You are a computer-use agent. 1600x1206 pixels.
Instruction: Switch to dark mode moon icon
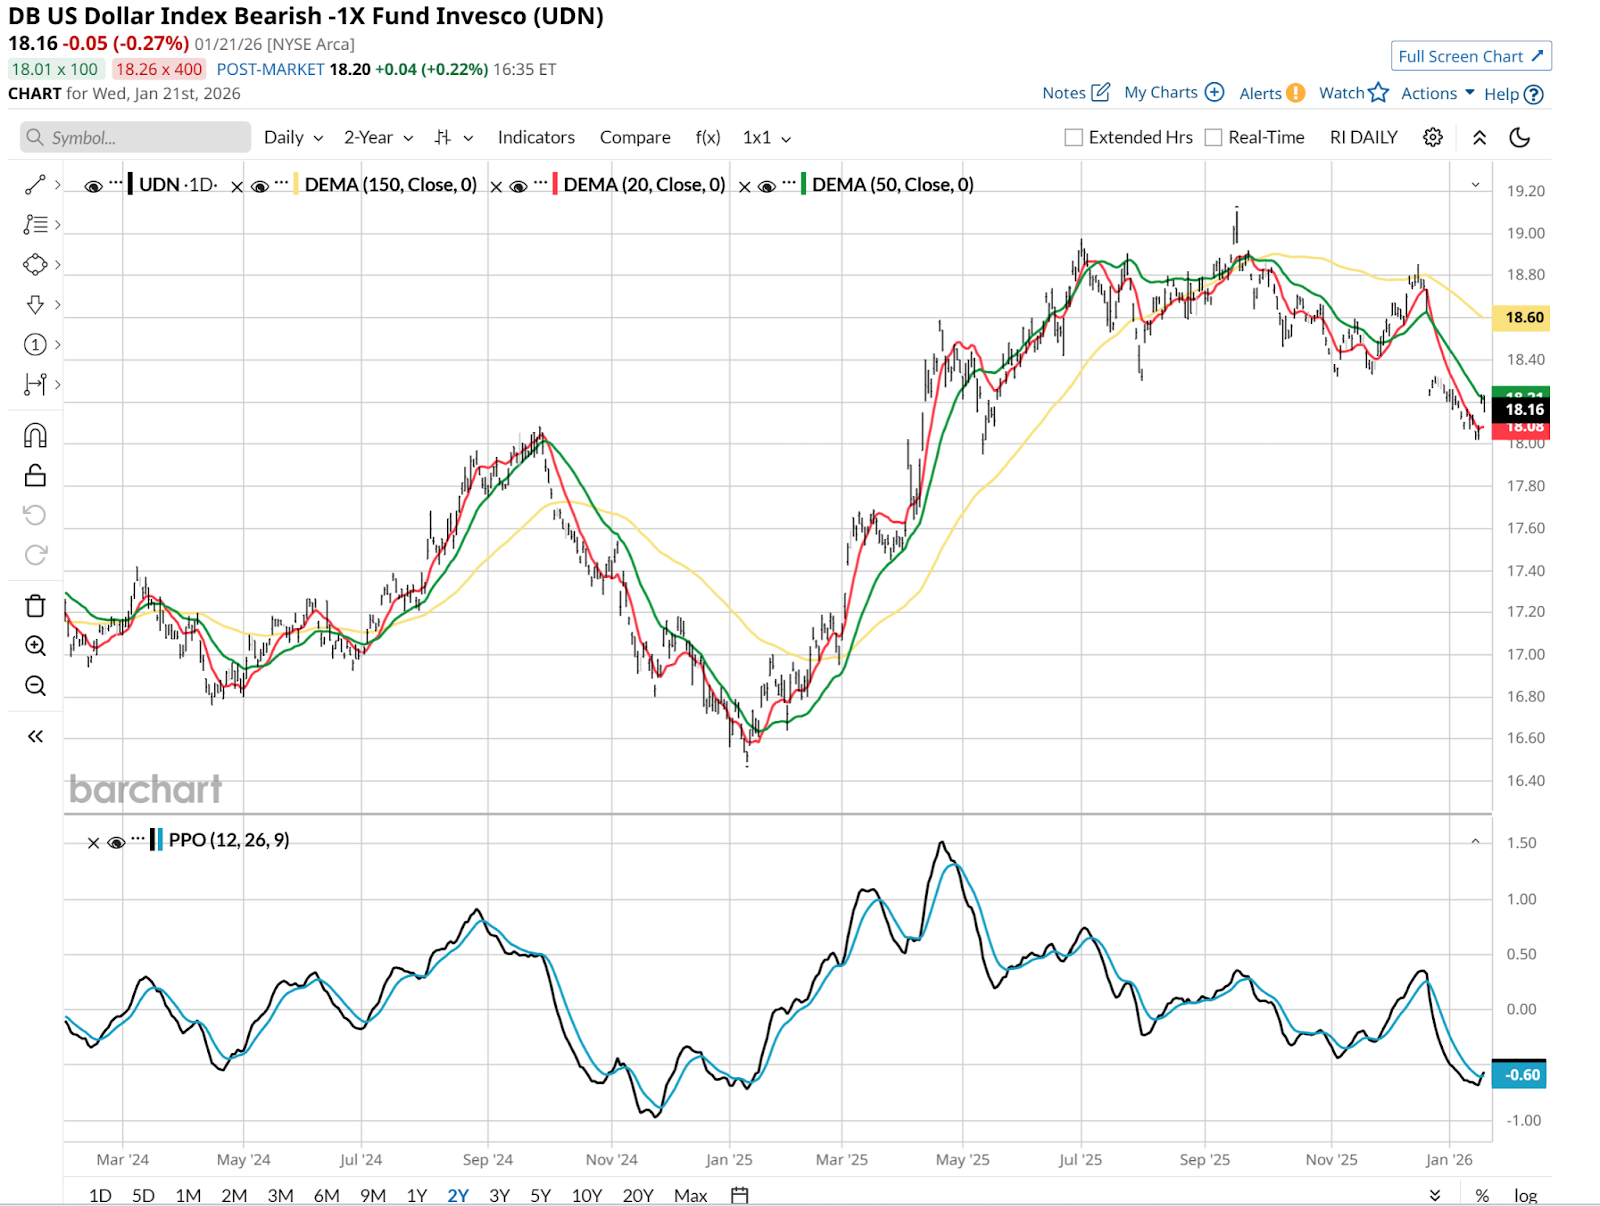[x=1519, y=138]
